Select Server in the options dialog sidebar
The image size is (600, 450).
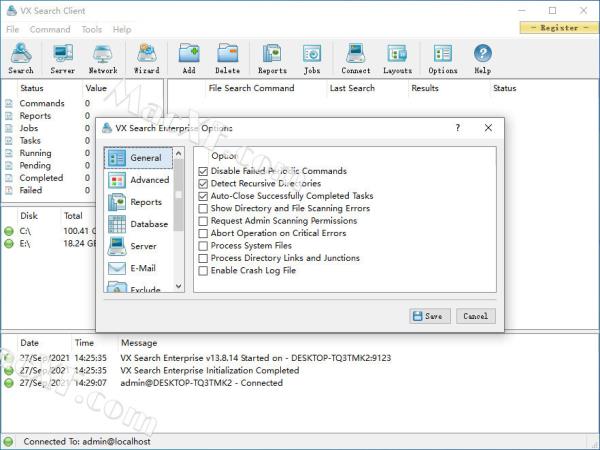(x=138, y=246)
